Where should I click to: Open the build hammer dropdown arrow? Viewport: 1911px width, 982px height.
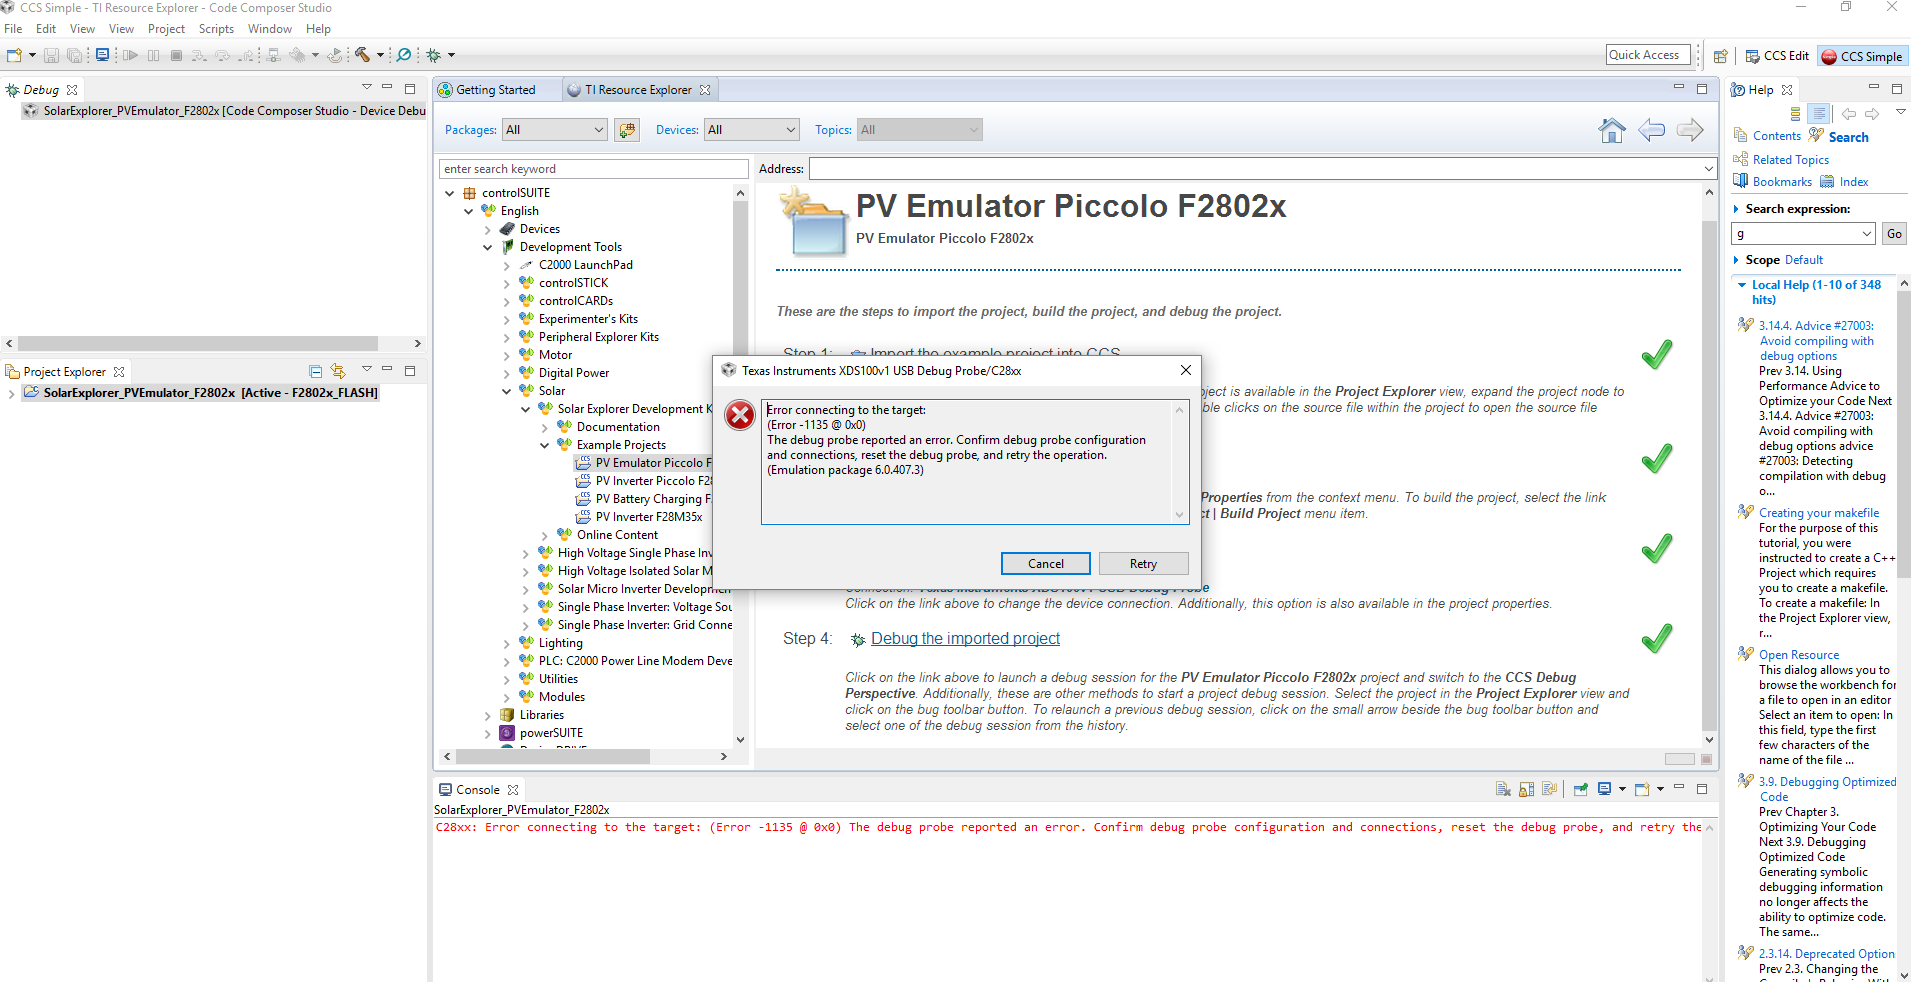coord(380,55)
